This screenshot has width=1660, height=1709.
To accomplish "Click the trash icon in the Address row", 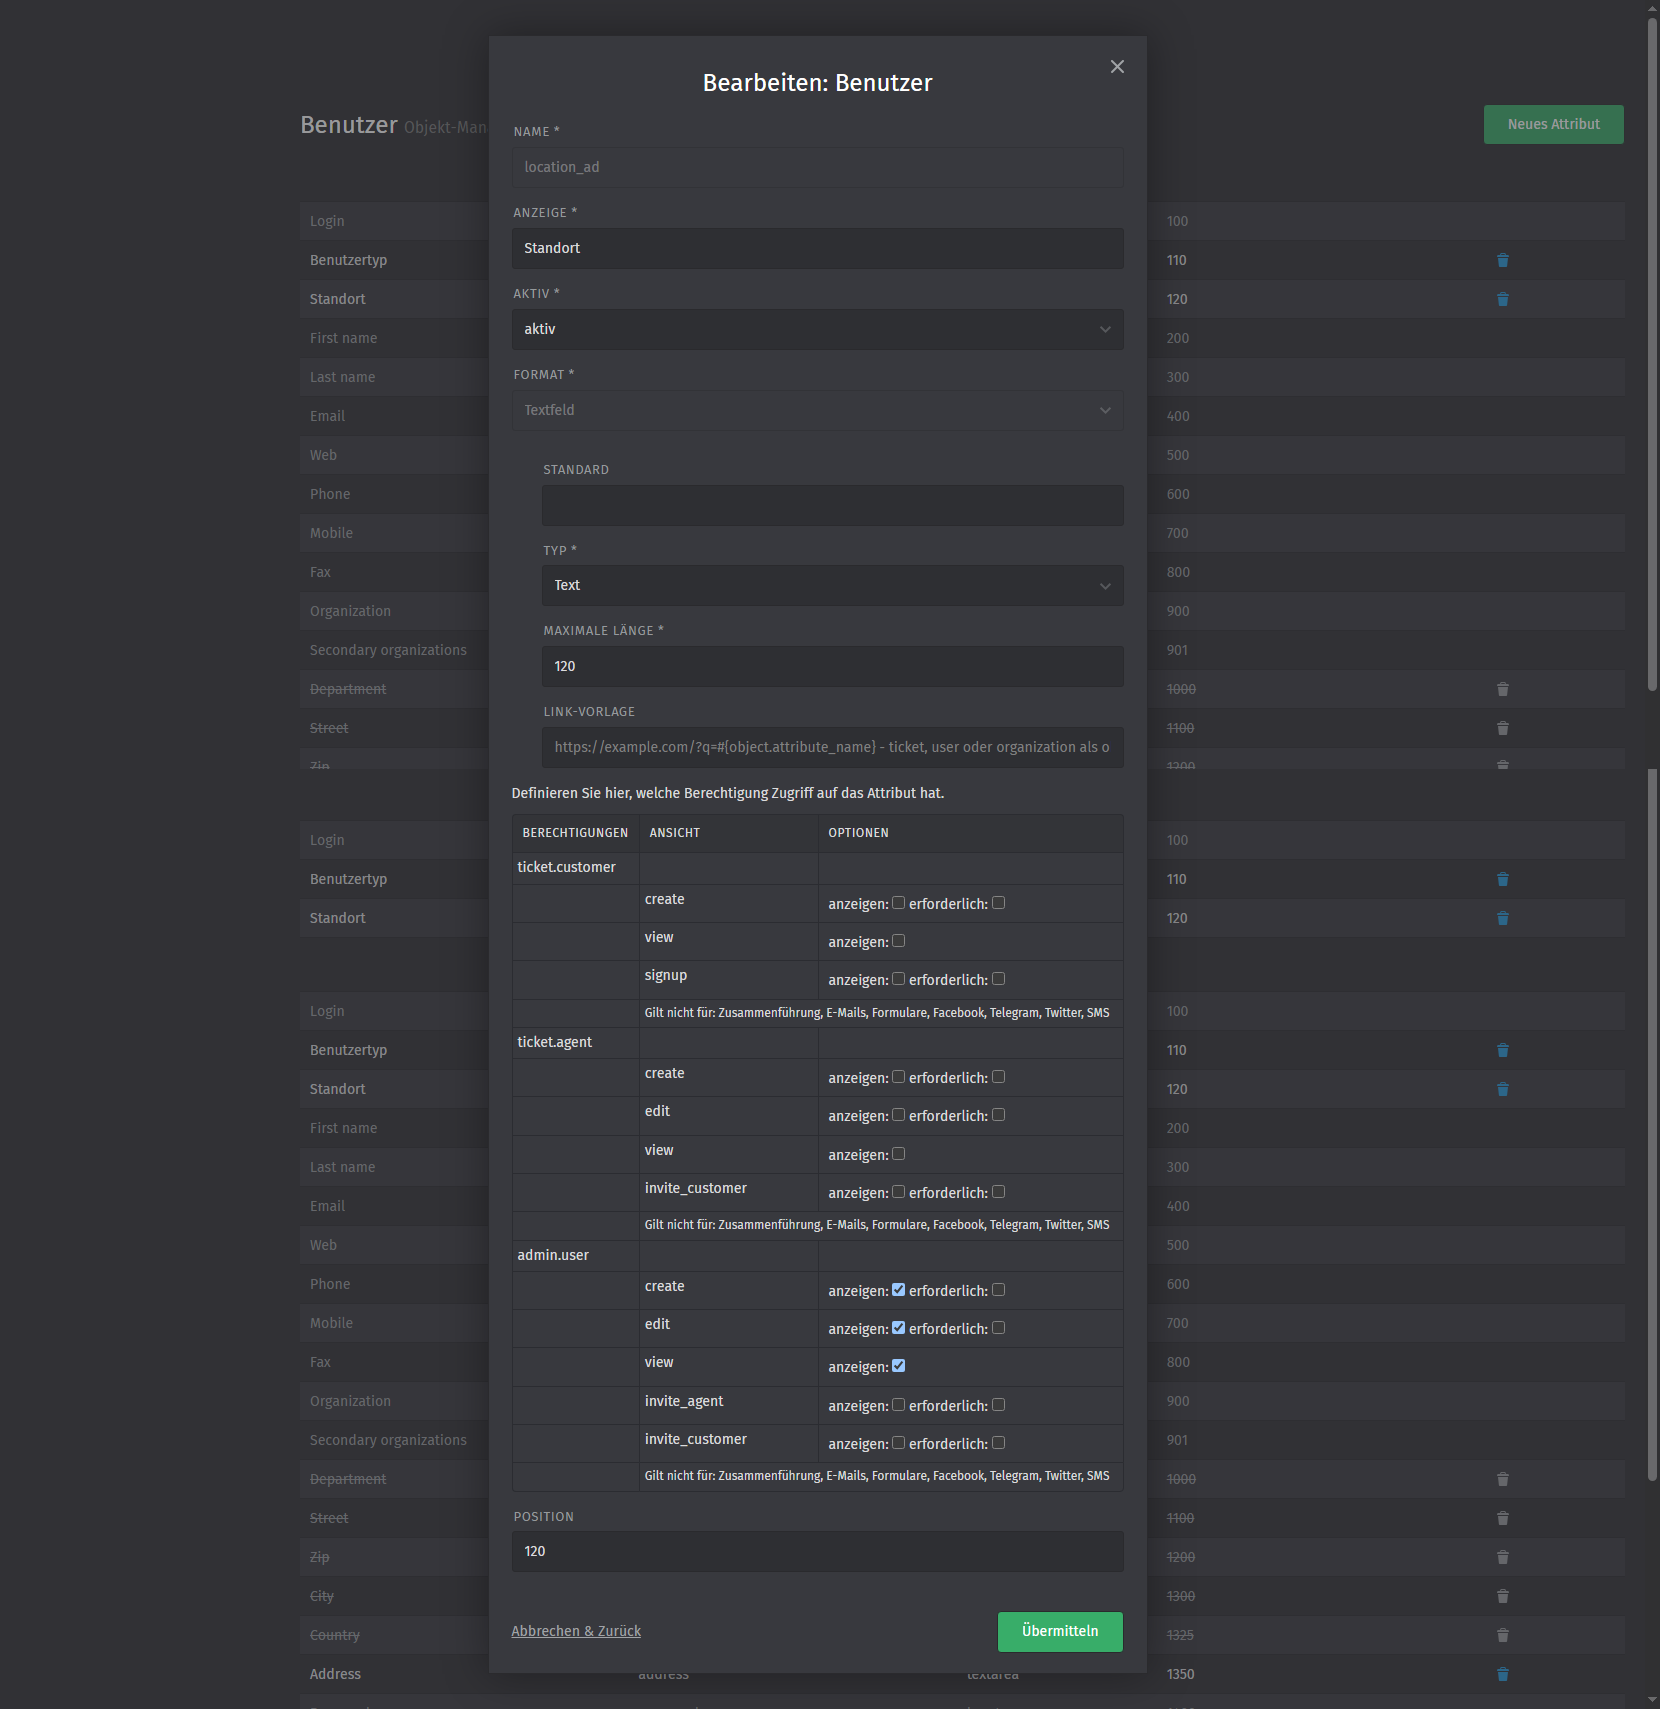I will coord(1502,1674).
